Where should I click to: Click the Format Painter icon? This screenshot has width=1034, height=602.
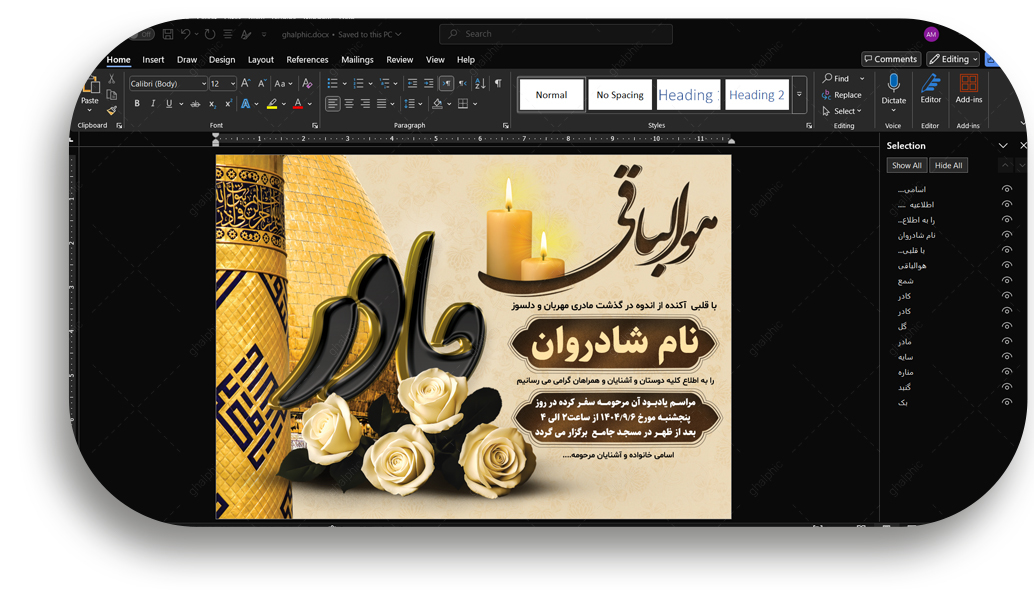(x=111, y=111)
